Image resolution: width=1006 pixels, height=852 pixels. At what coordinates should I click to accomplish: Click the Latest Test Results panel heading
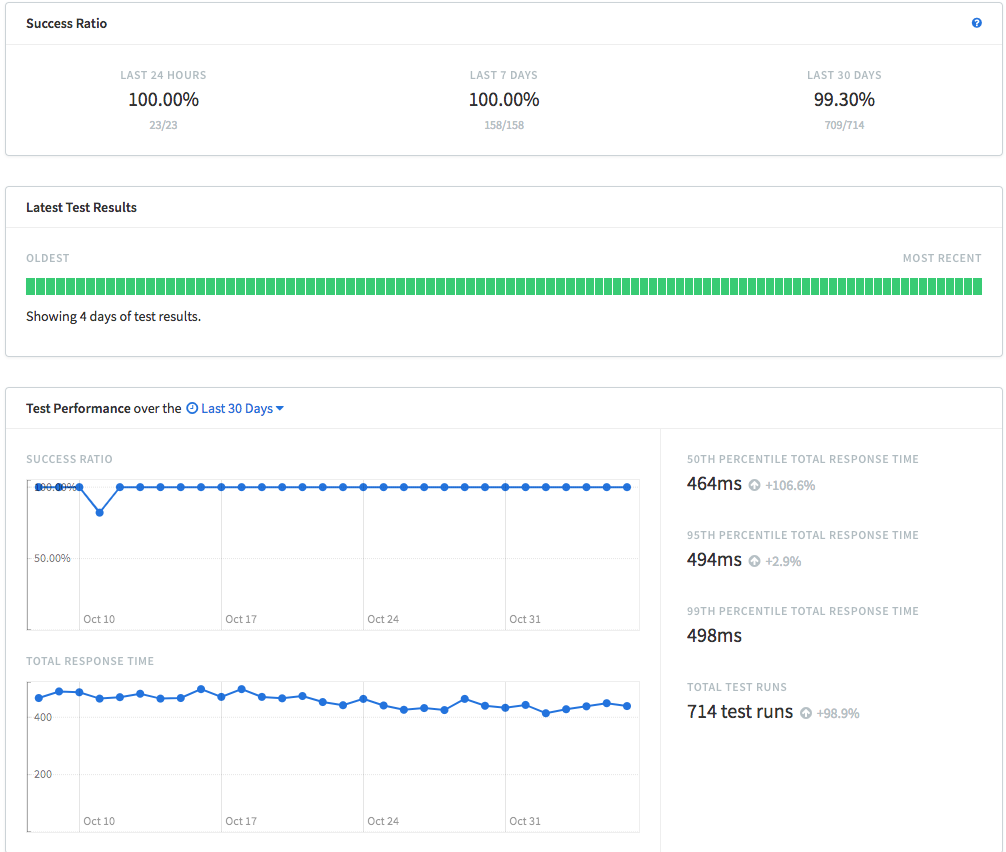click(81, 208)
